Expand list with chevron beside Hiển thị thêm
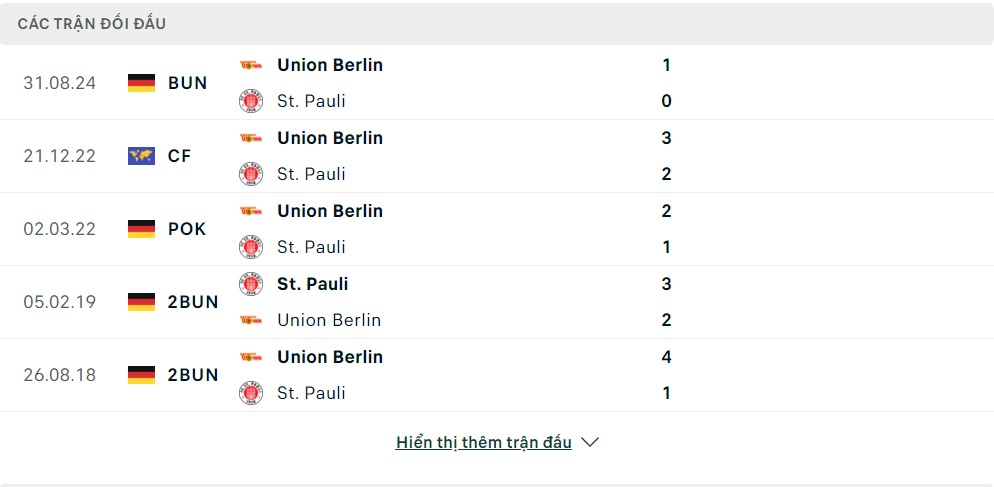 [x=590, y=443]
